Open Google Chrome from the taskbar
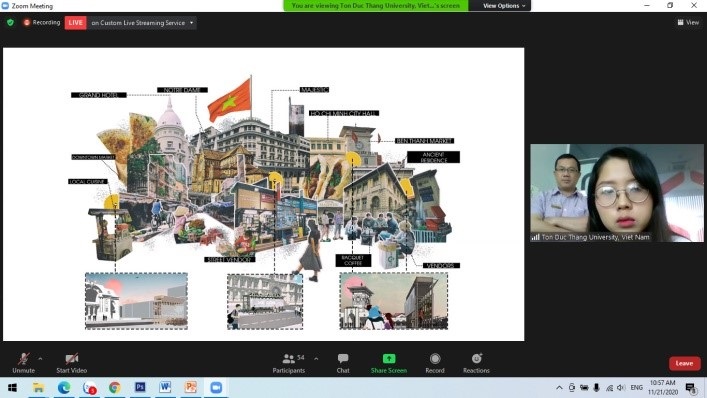Screen dimensions: 707x398 pyautogui.click(x=115, y=387)
